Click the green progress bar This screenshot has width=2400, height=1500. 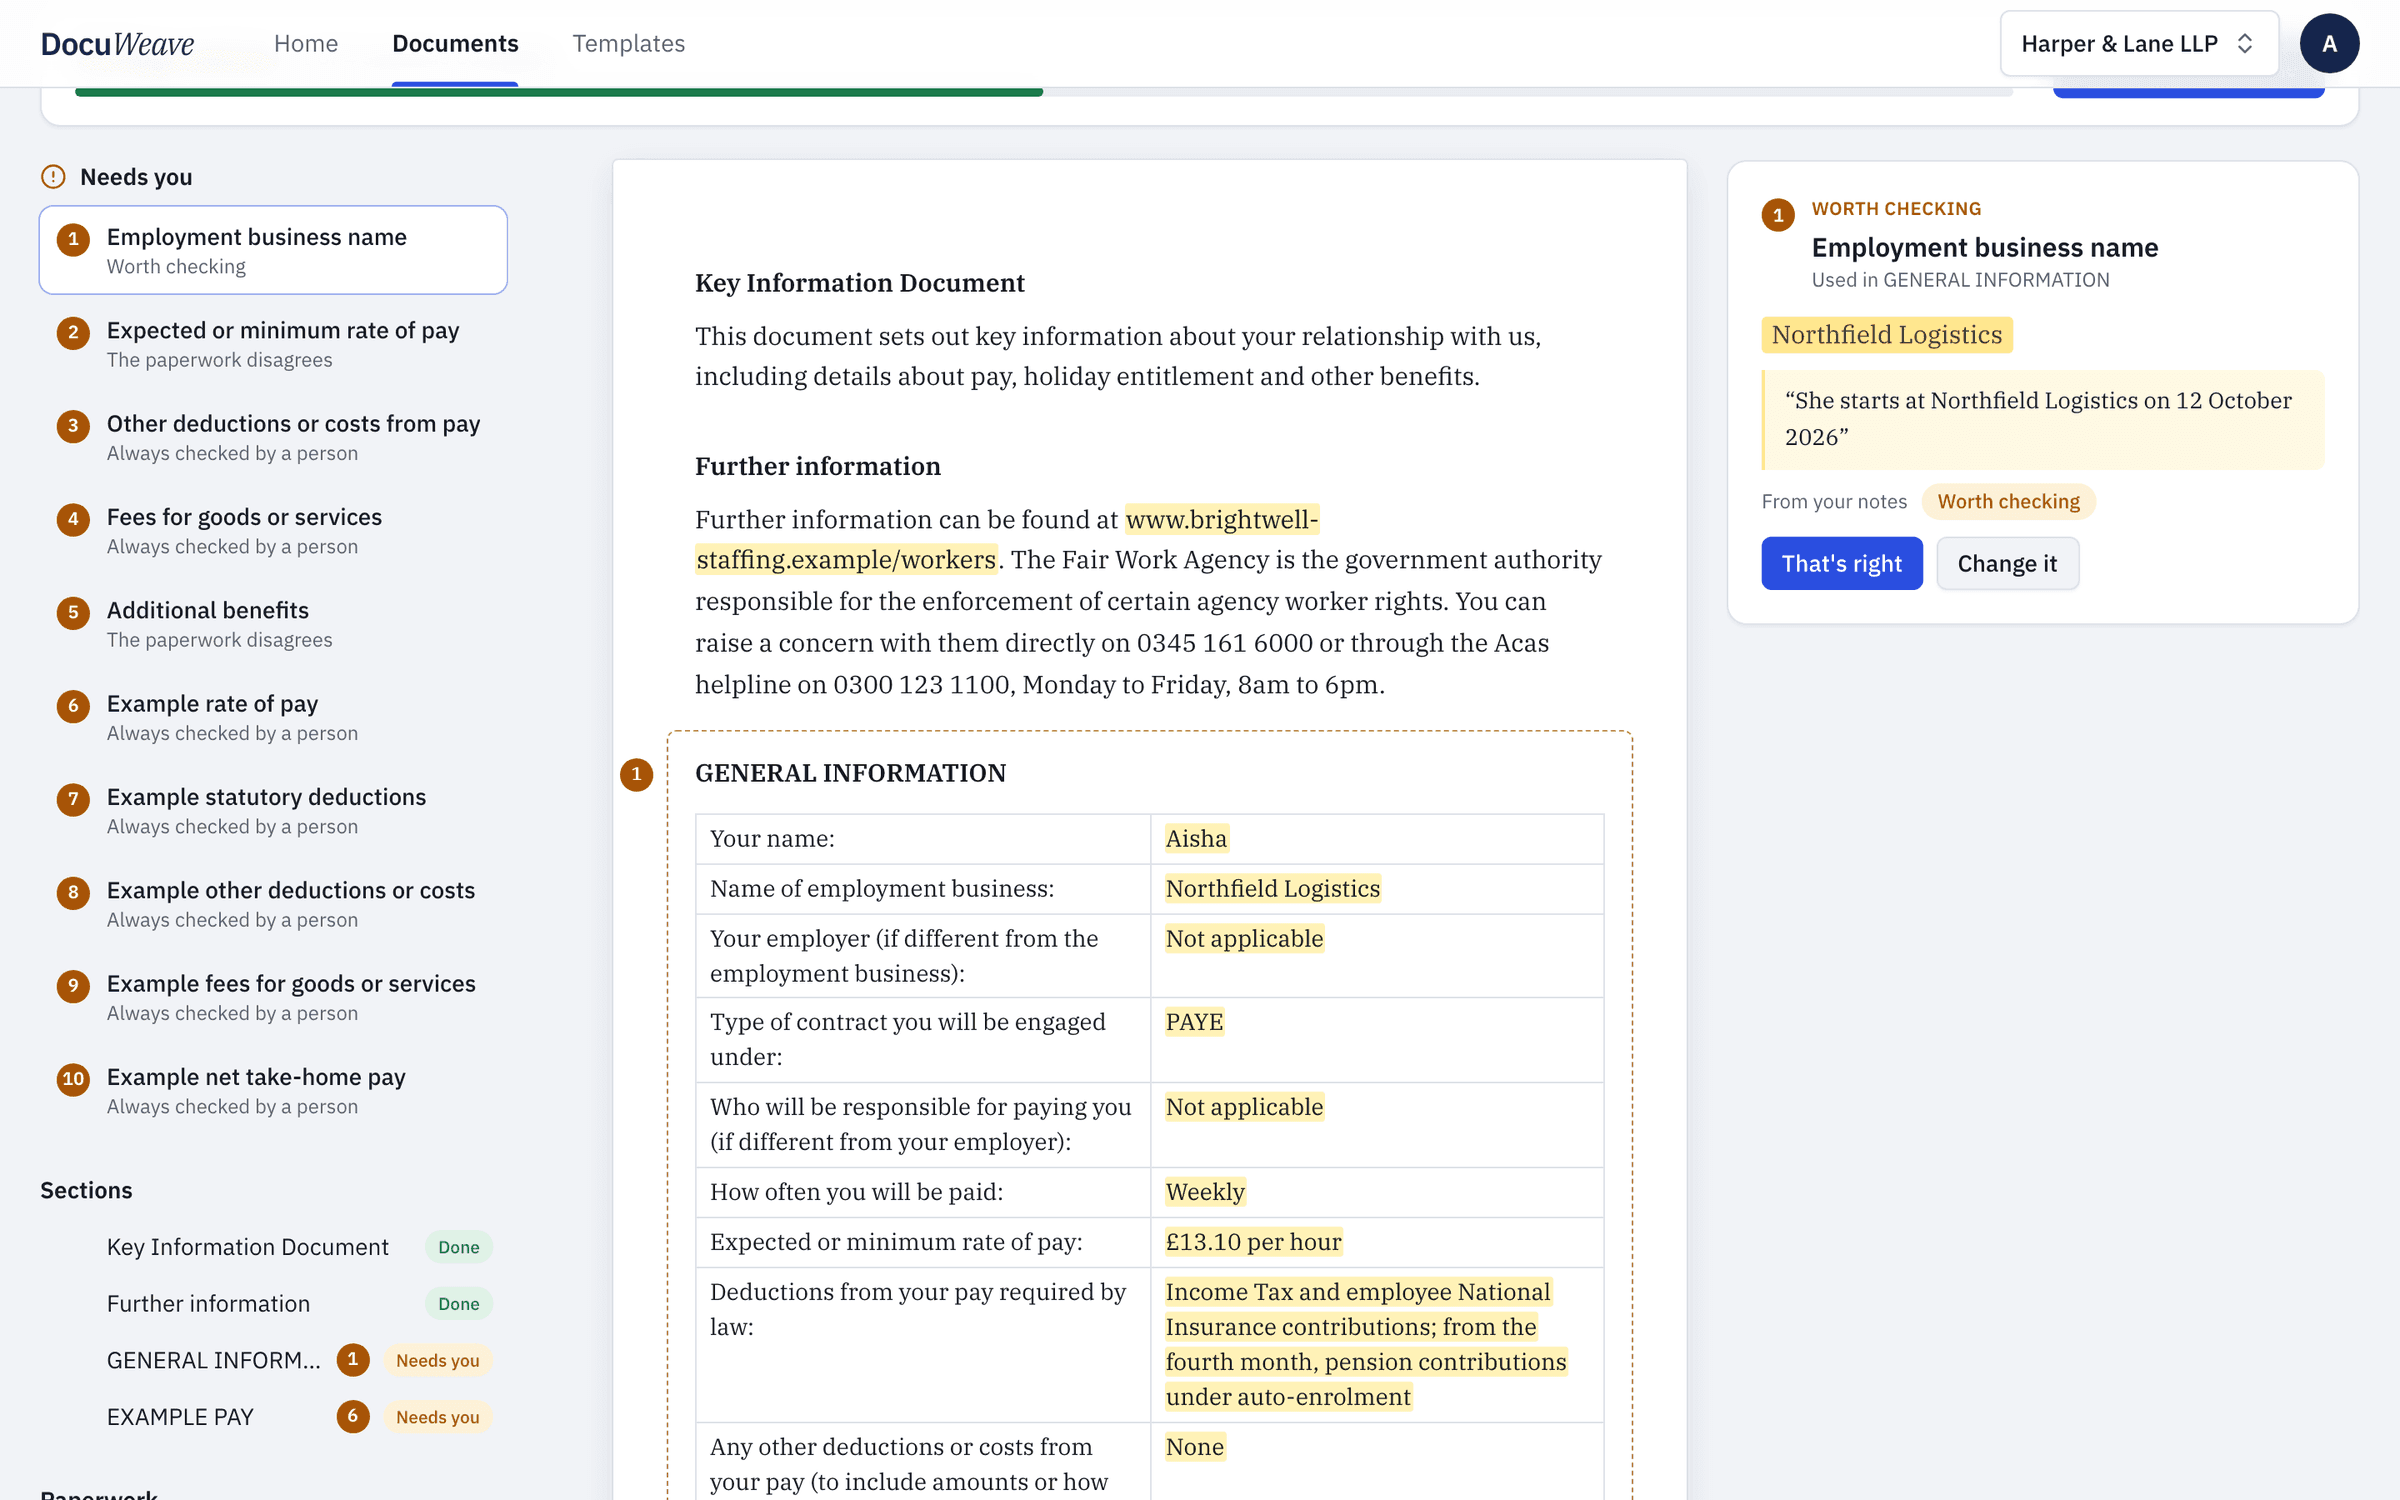coord(559,92)
